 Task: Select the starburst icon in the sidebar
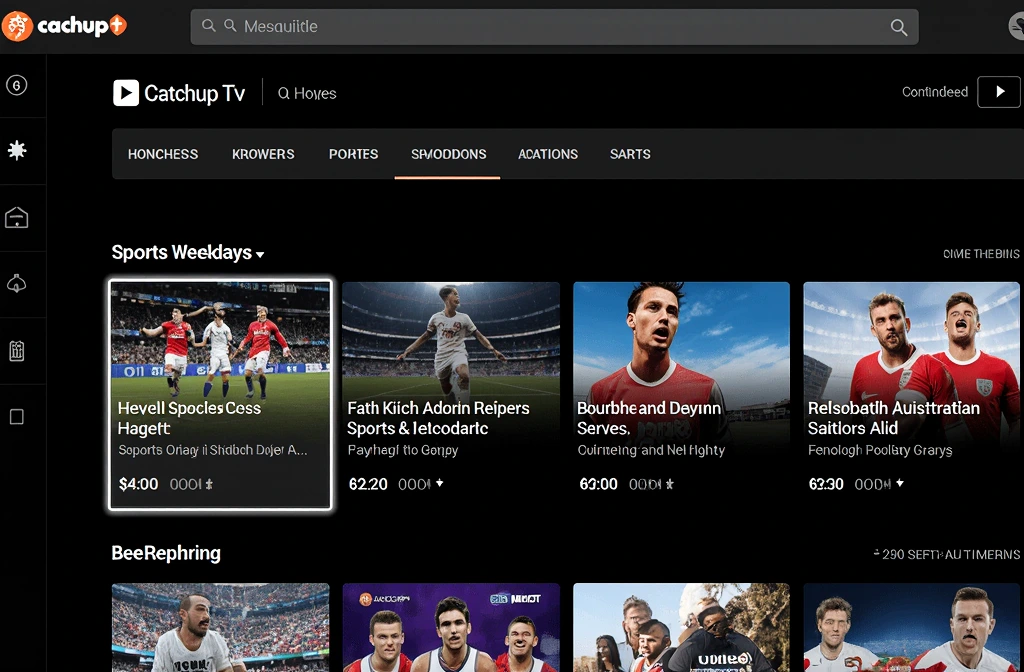click(x=17, y=150)
